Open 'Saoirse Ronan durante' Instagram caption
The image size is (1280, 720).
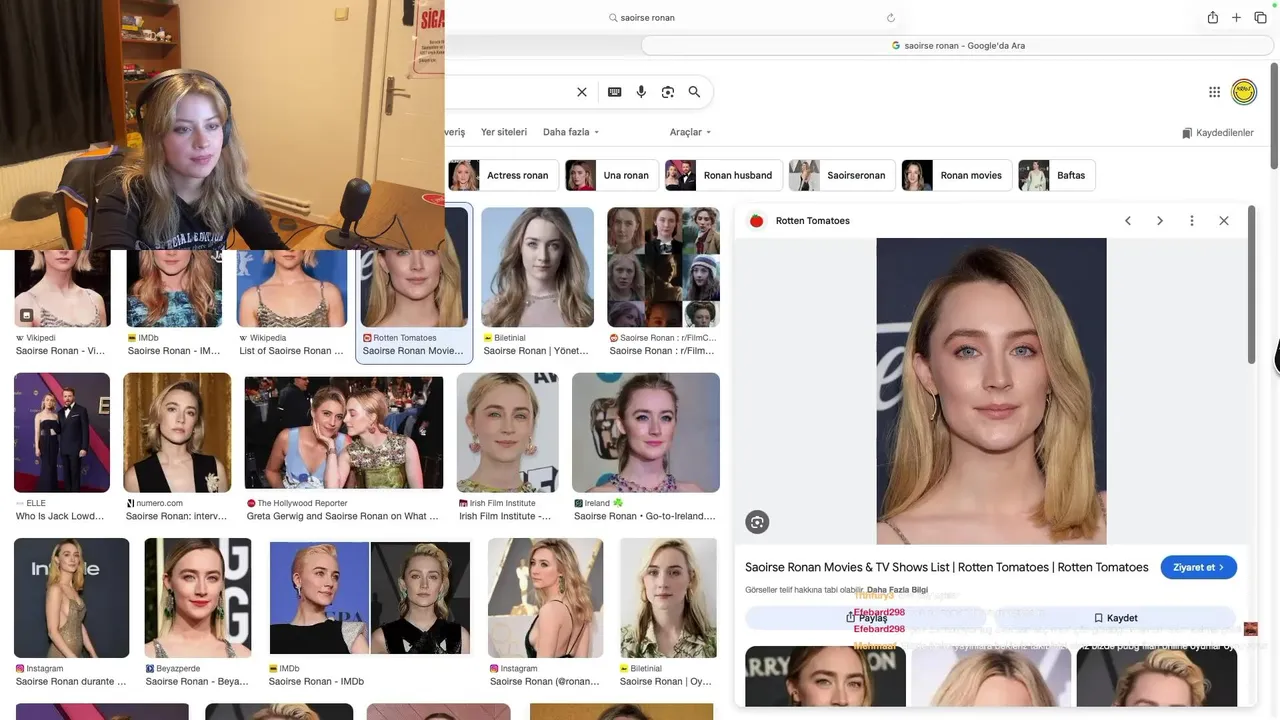(71, 682)
